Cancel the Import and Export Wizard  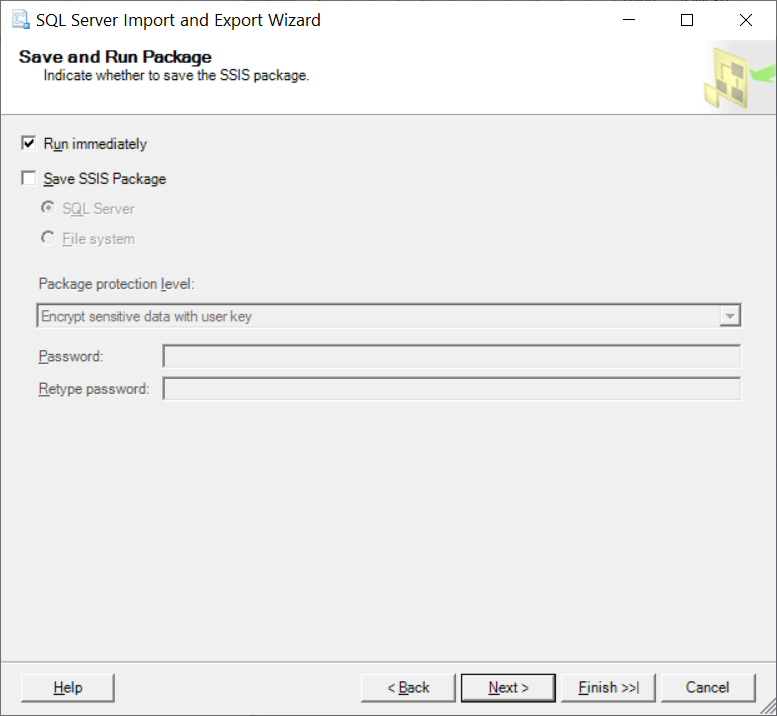(x=708, y=688)
